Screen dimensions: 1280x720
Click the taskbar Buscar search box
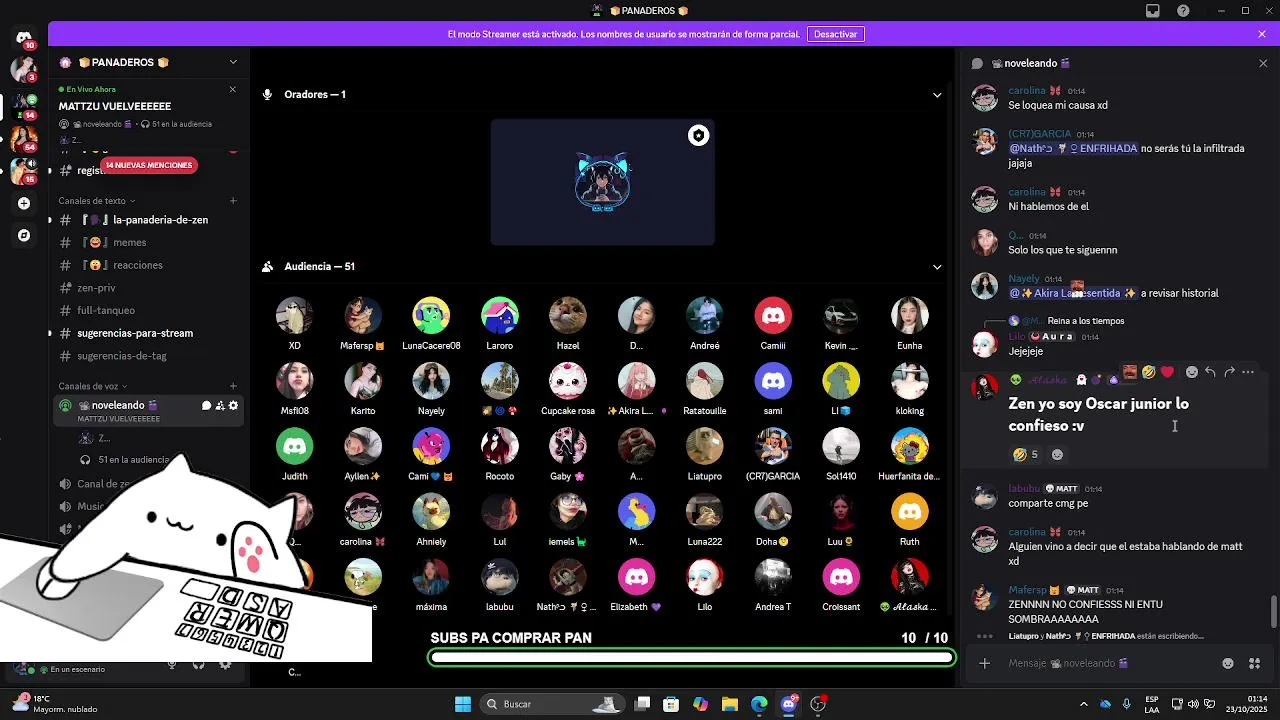pos(551,704)
